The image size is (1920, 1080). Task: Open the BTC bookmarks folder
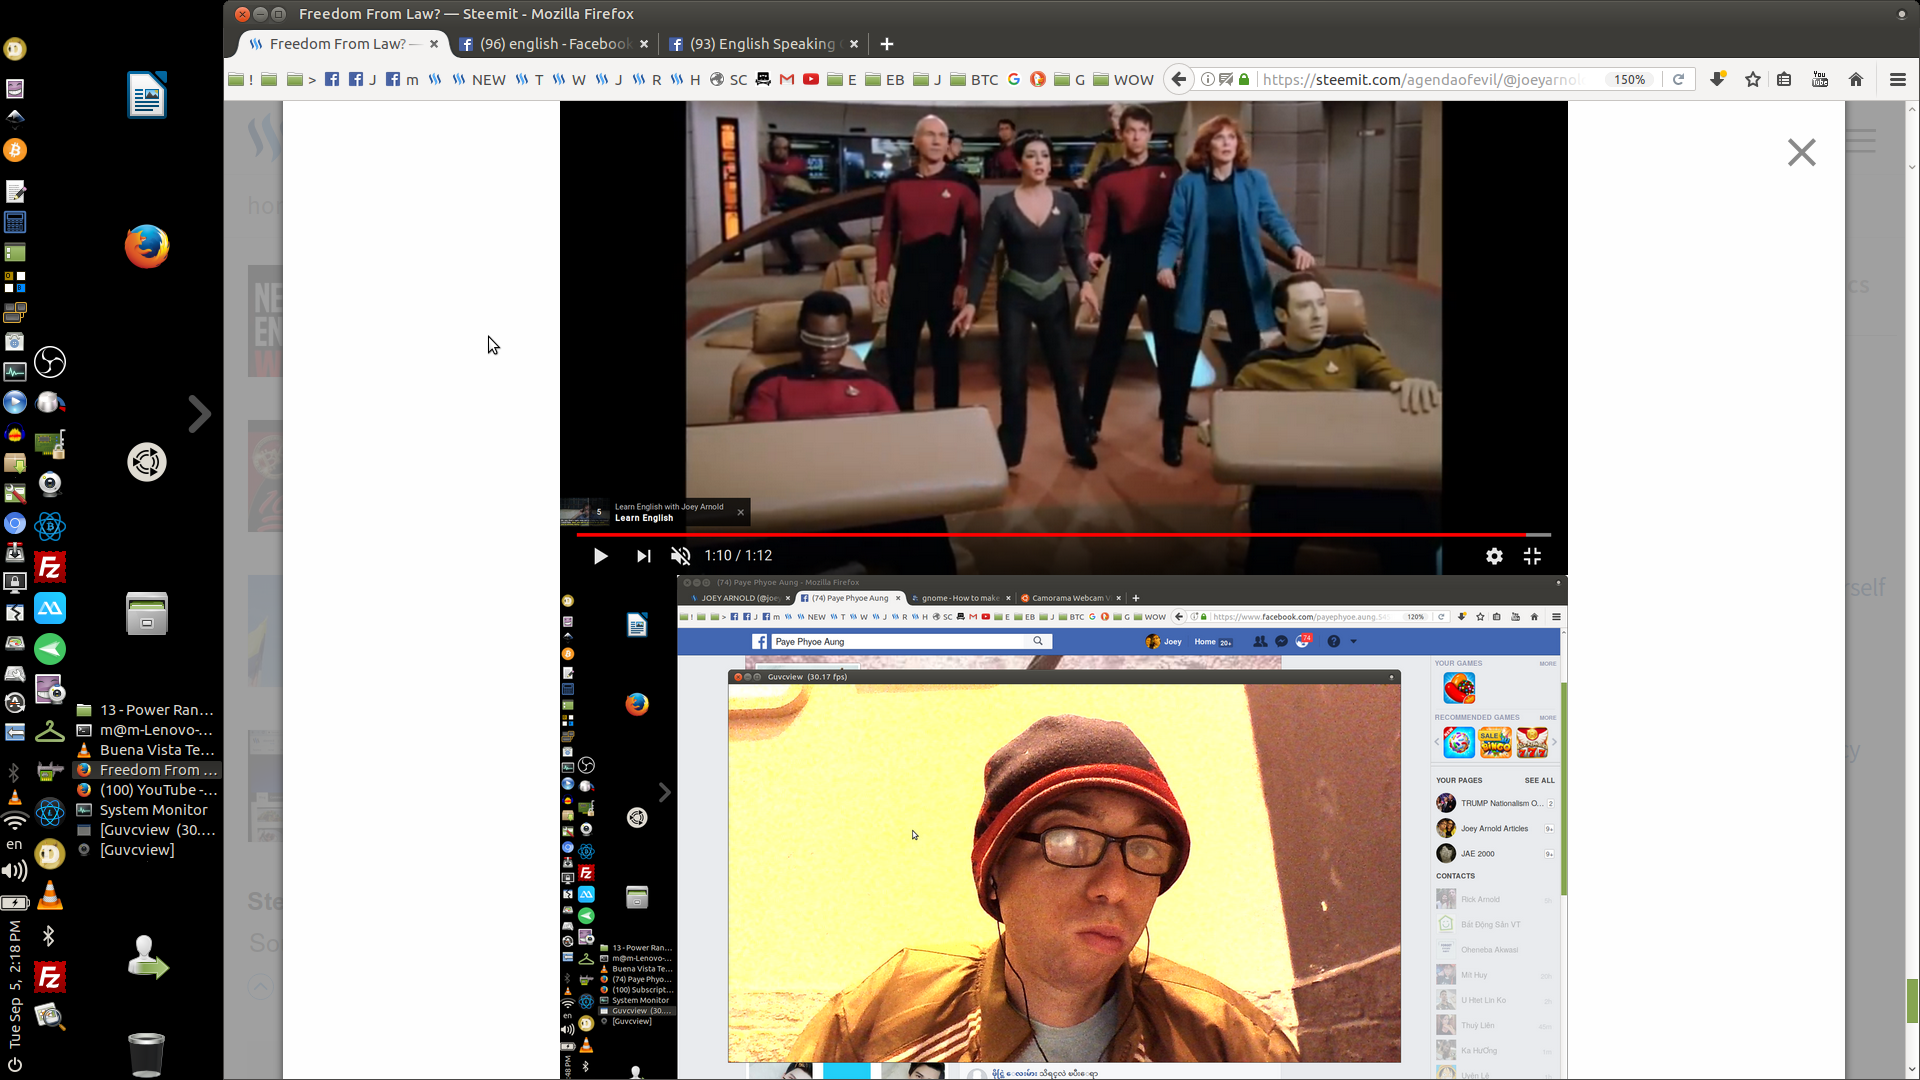click(x=974, y=79)
